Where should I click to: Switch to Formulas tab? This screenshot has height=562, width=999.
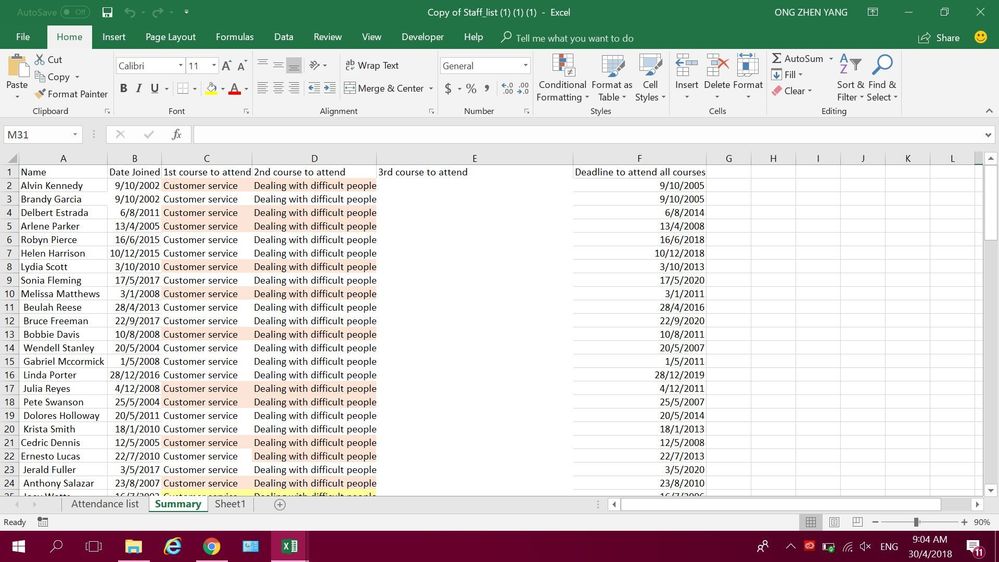(234, 37)
